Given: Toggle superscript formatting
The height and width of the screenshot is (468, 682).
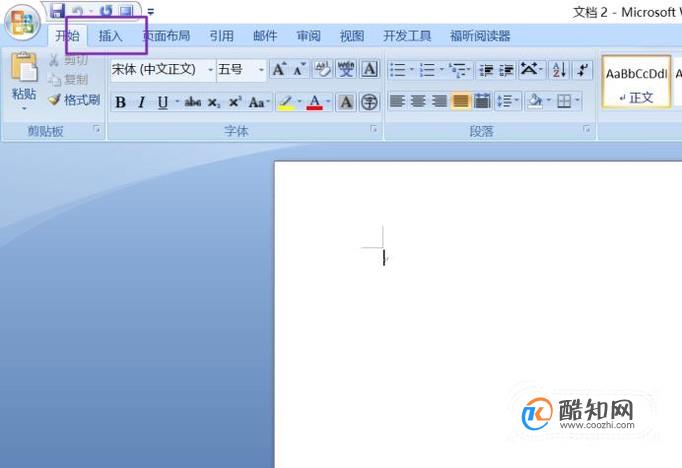Looking at the screenshot, I should (235, 103).
